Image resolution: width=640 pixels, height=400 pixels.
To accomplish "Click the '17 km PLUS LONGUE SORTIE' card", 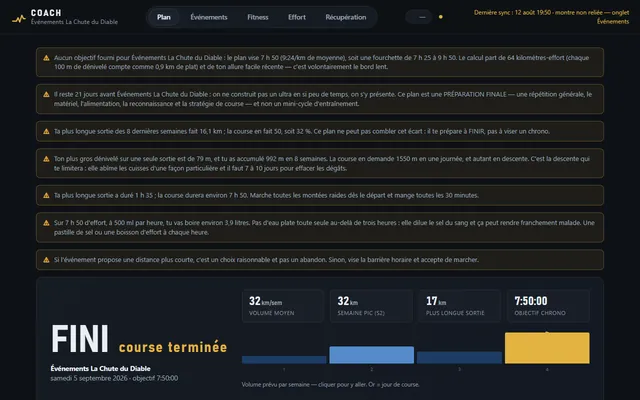I will point(460,306).
